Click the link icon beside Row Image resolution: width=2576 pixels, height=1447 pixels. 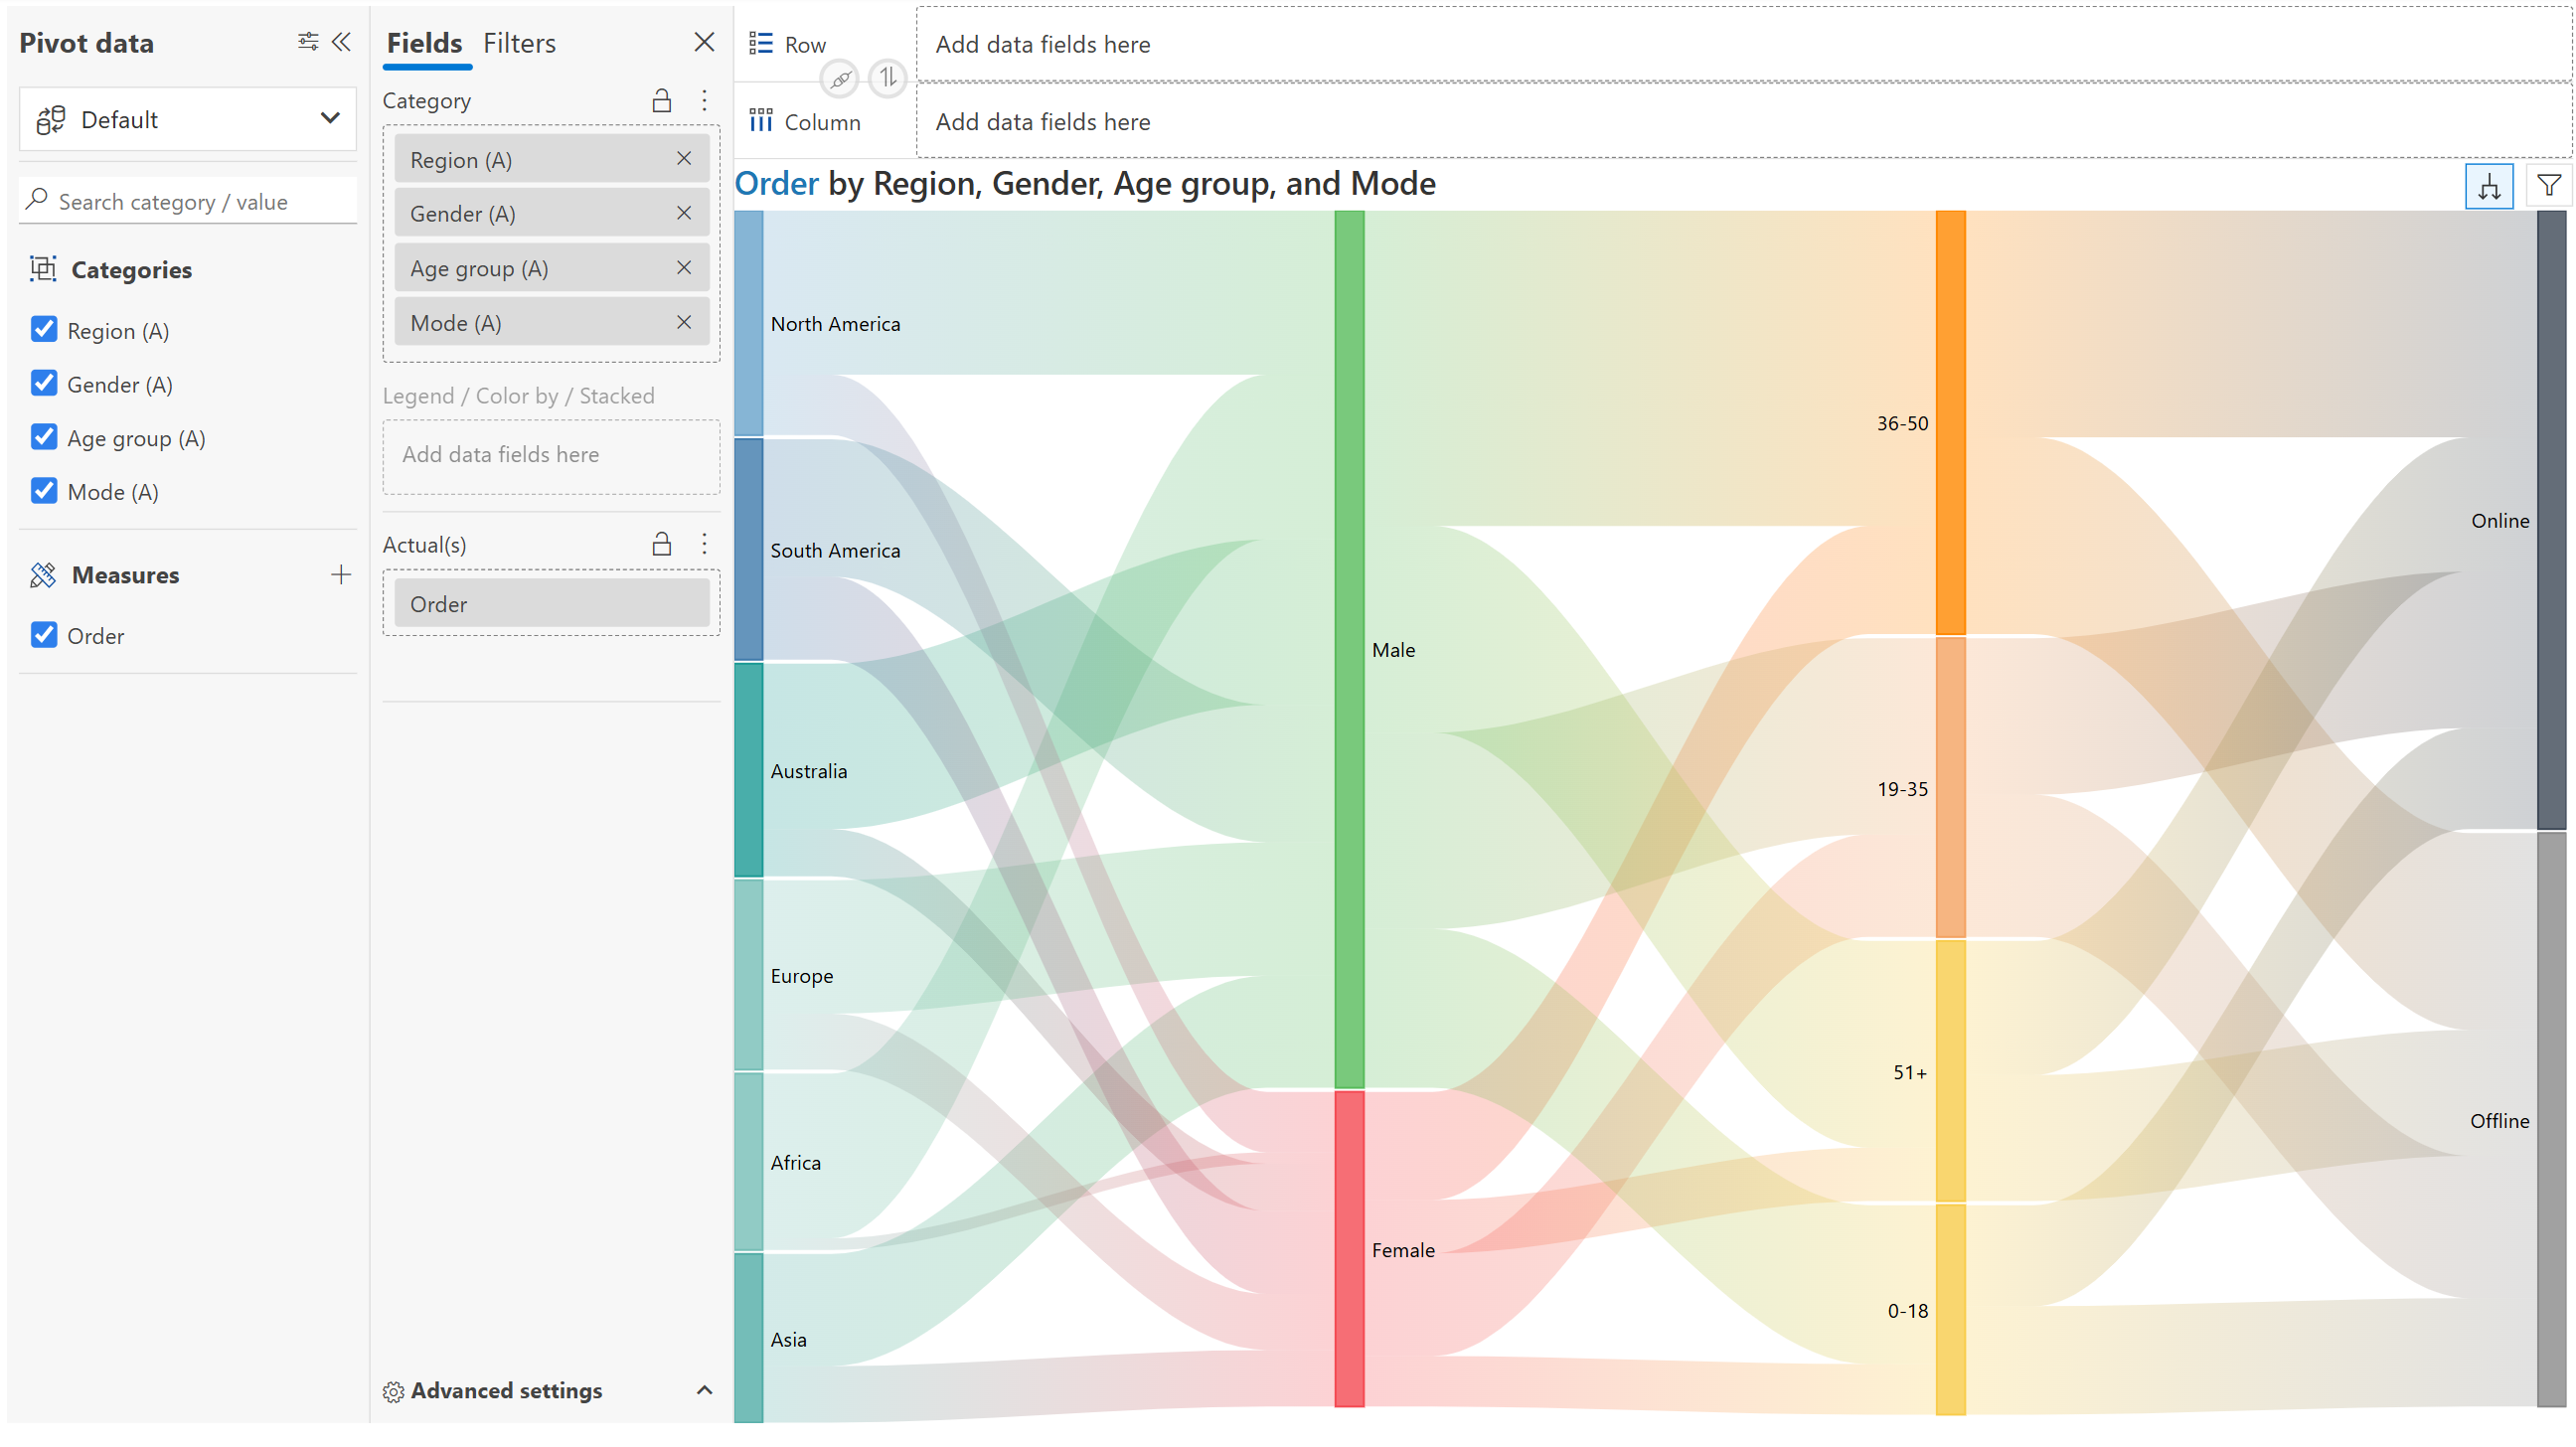(x=840, y=78)
